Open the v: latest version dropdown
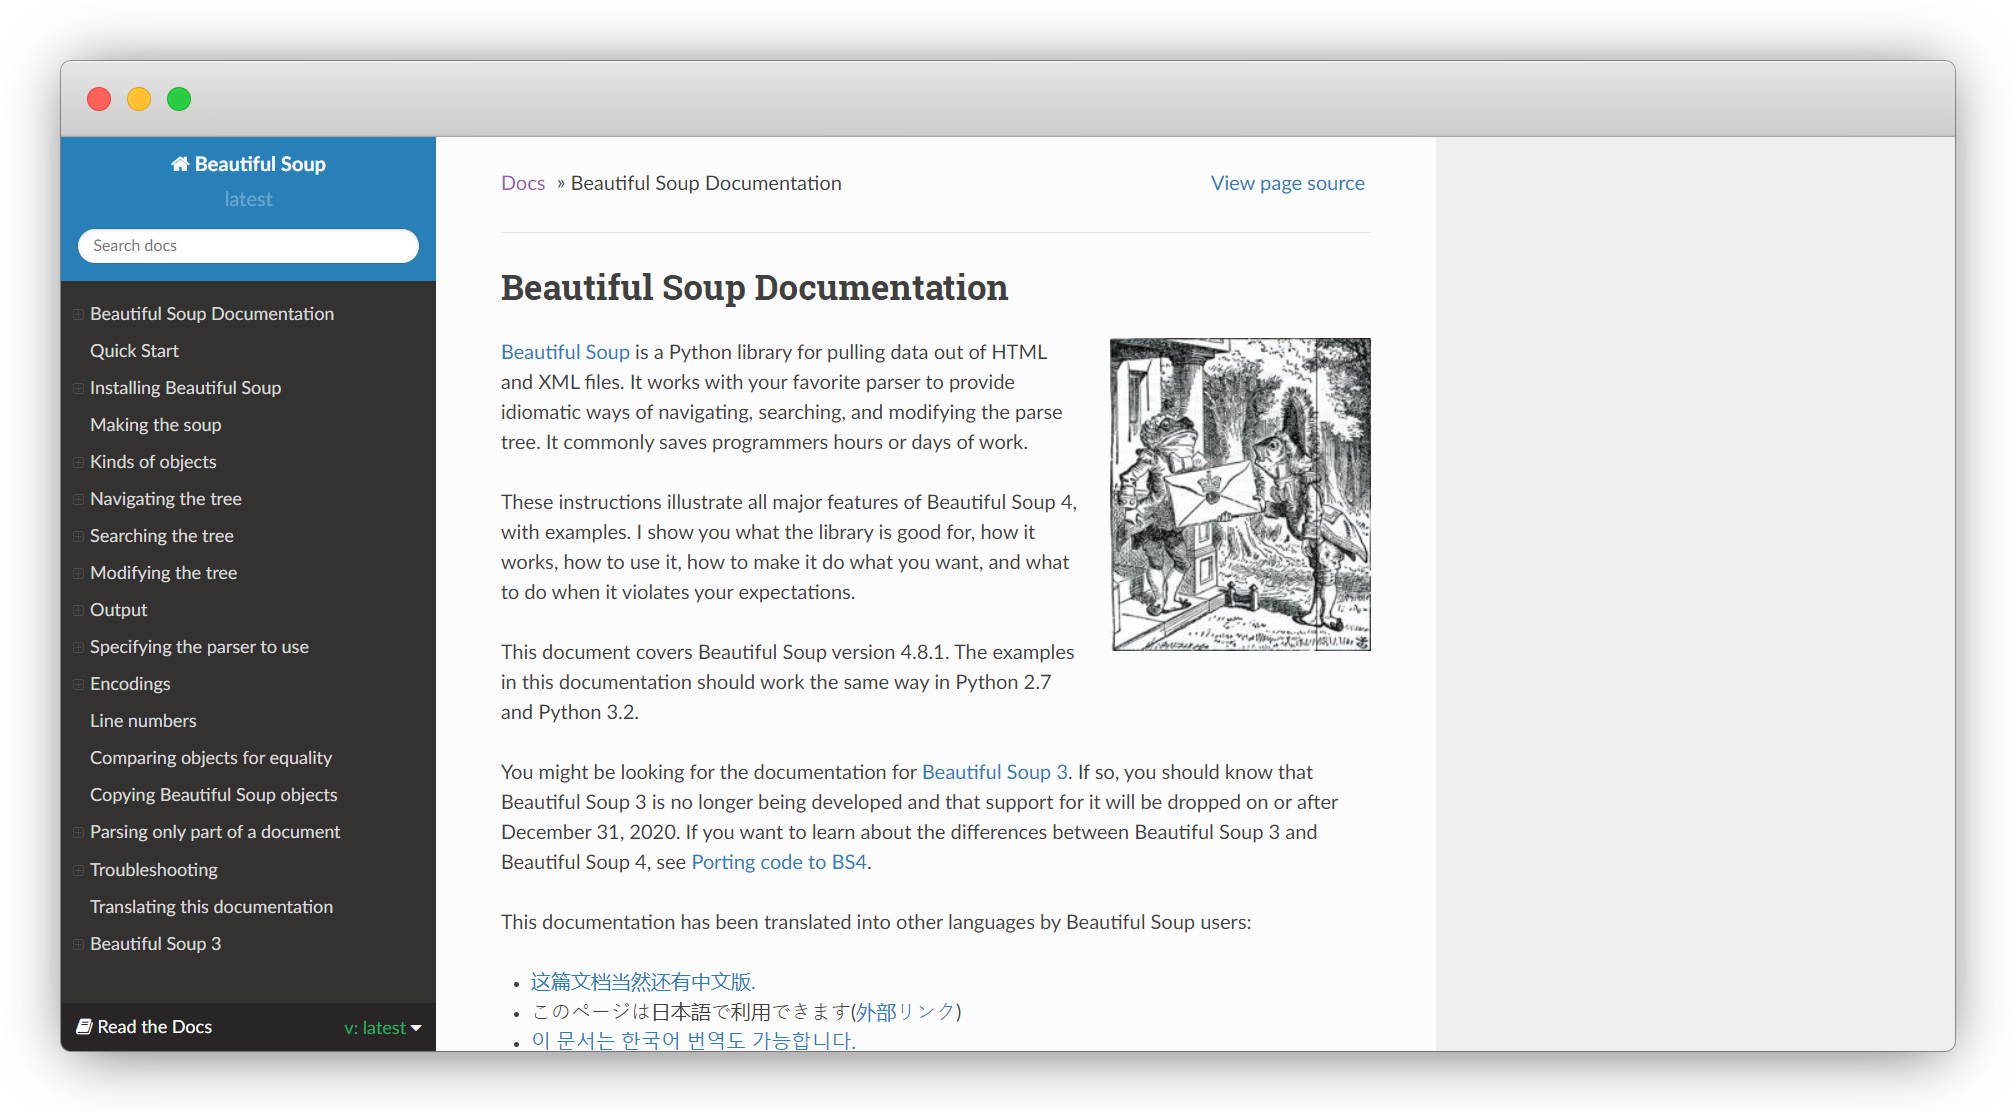 click(x=383, y=1028)
